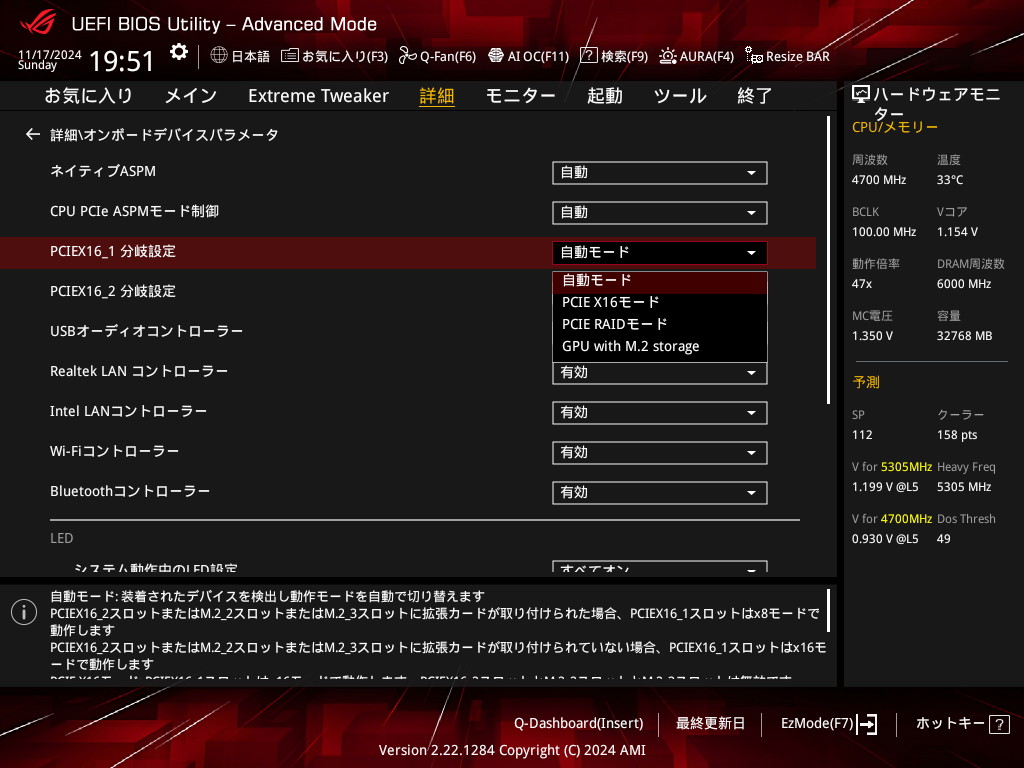This screenshot has height=768, width=1024.
Task: Click the Version 2.22.1284 copyright text
Action: point(512,750)
